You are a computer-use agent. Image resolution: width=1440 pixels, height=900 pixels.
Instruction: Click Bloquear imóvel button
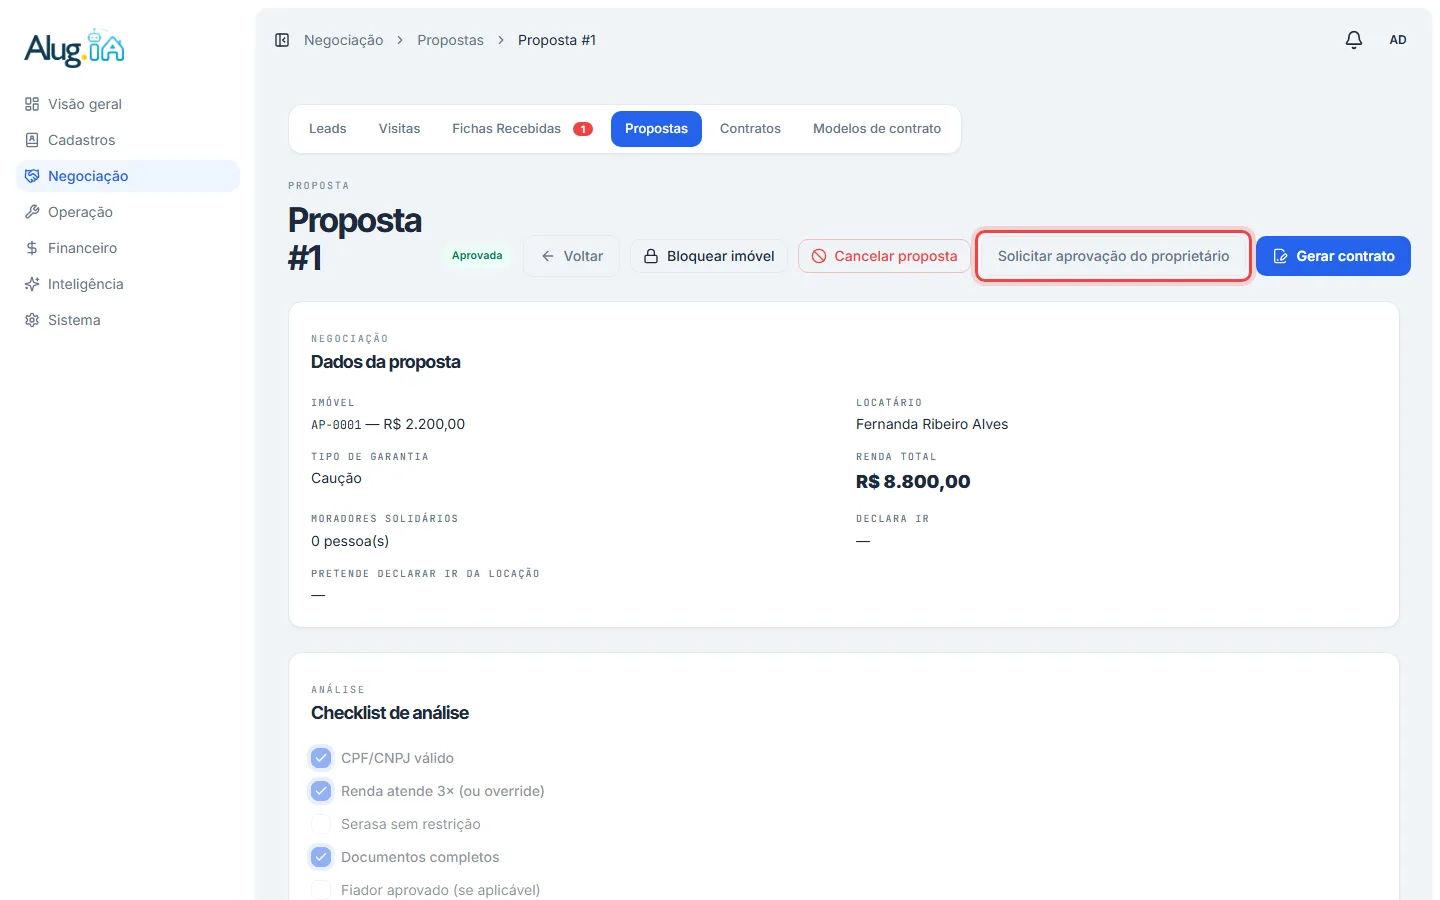(x=709, y=256)
